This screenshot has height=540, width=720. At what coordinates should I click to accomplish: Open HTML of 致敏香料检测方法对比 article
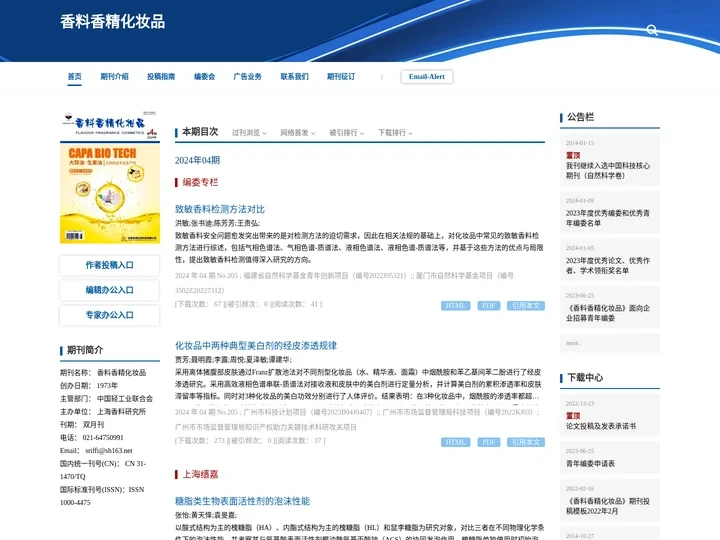[x=456, y=306]
